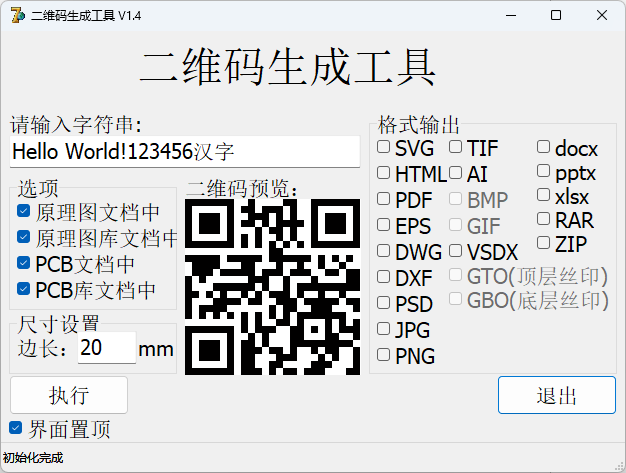This screenshot has height=473, width=626.
Task: Click the 边长 size field showing 20
Action: (107, 348)
